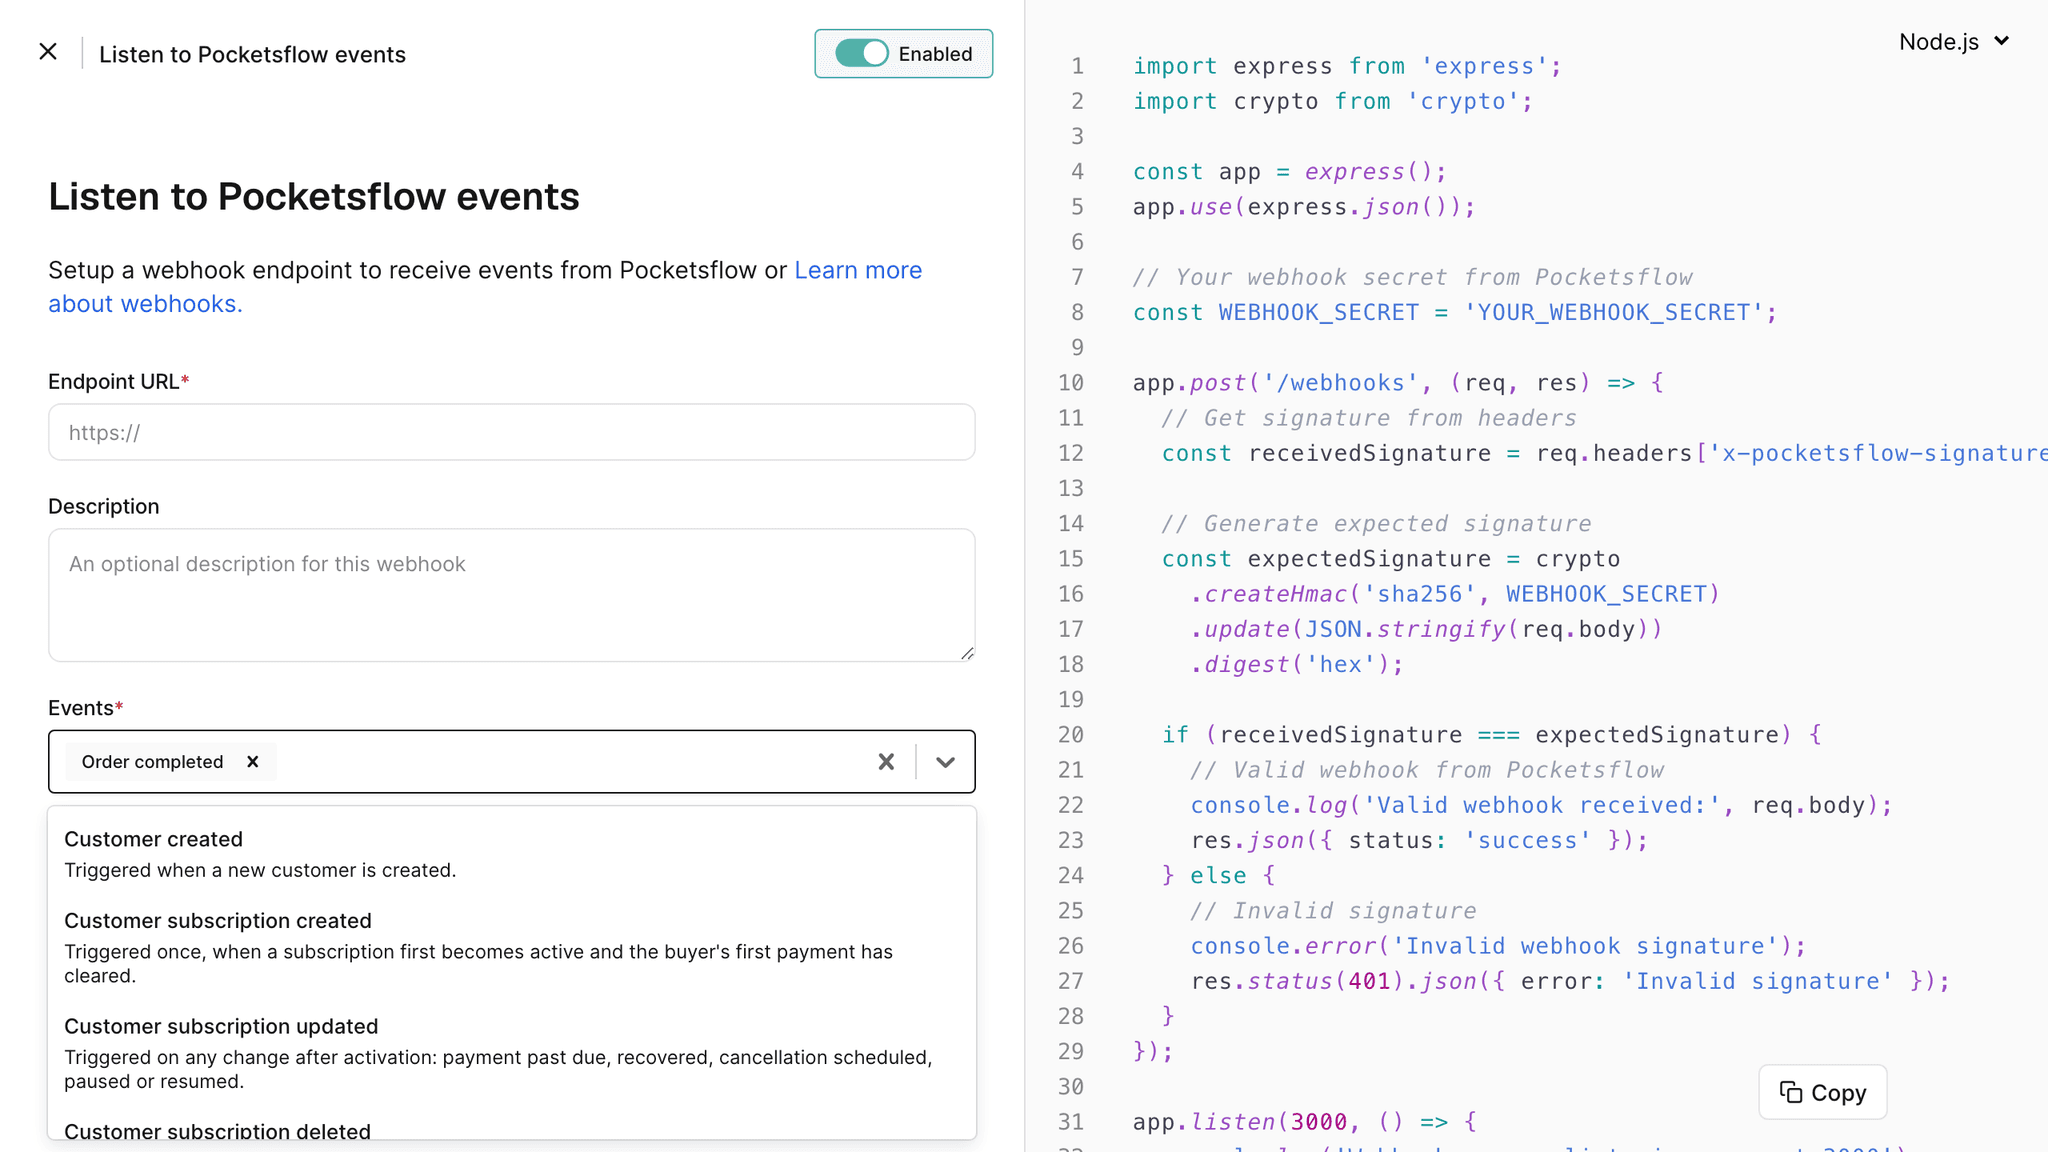The height and width of the screenshot is (1152, 2048).
Task: Click the Events field label
Action: [86, 708]
